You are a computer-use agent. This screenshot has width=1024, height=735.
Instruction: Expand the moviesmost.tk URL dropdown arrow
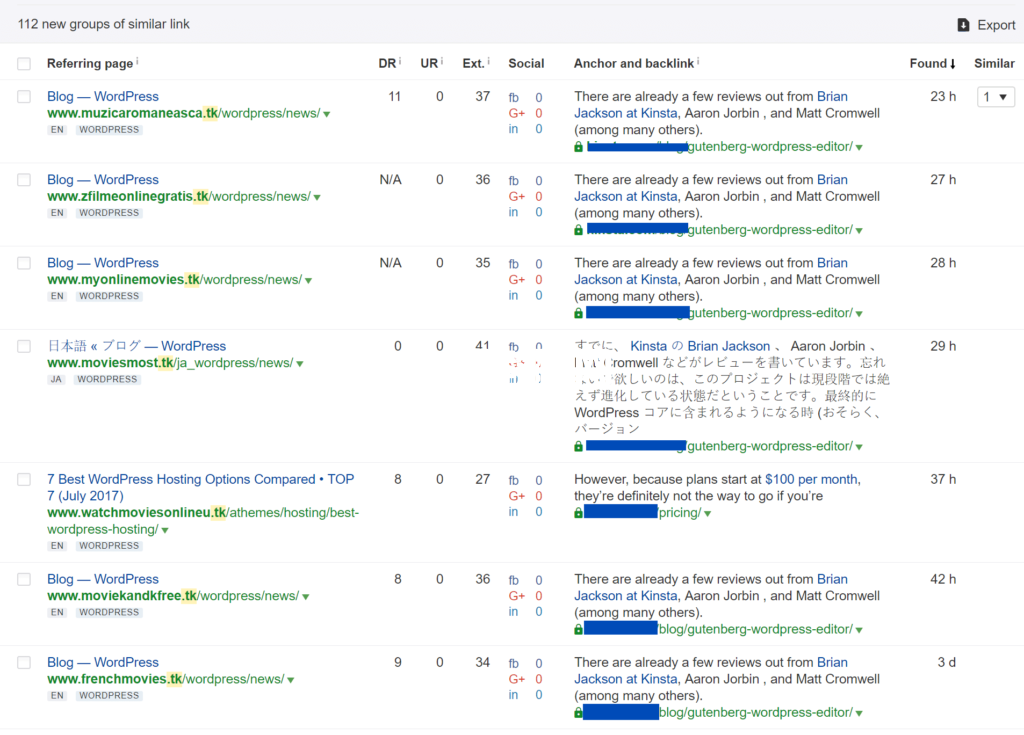(x=300, y=364)
